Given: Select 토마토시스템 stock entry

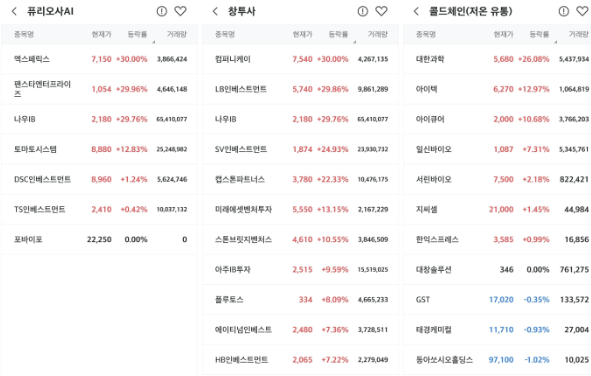Looking at the screenshot, I should (100, 149).
